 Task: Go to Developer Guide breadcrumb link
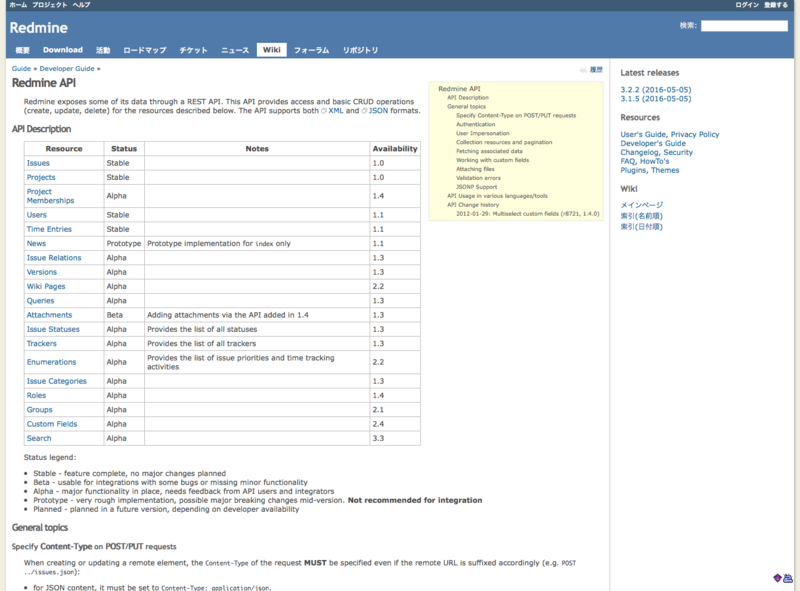(67, 68)
